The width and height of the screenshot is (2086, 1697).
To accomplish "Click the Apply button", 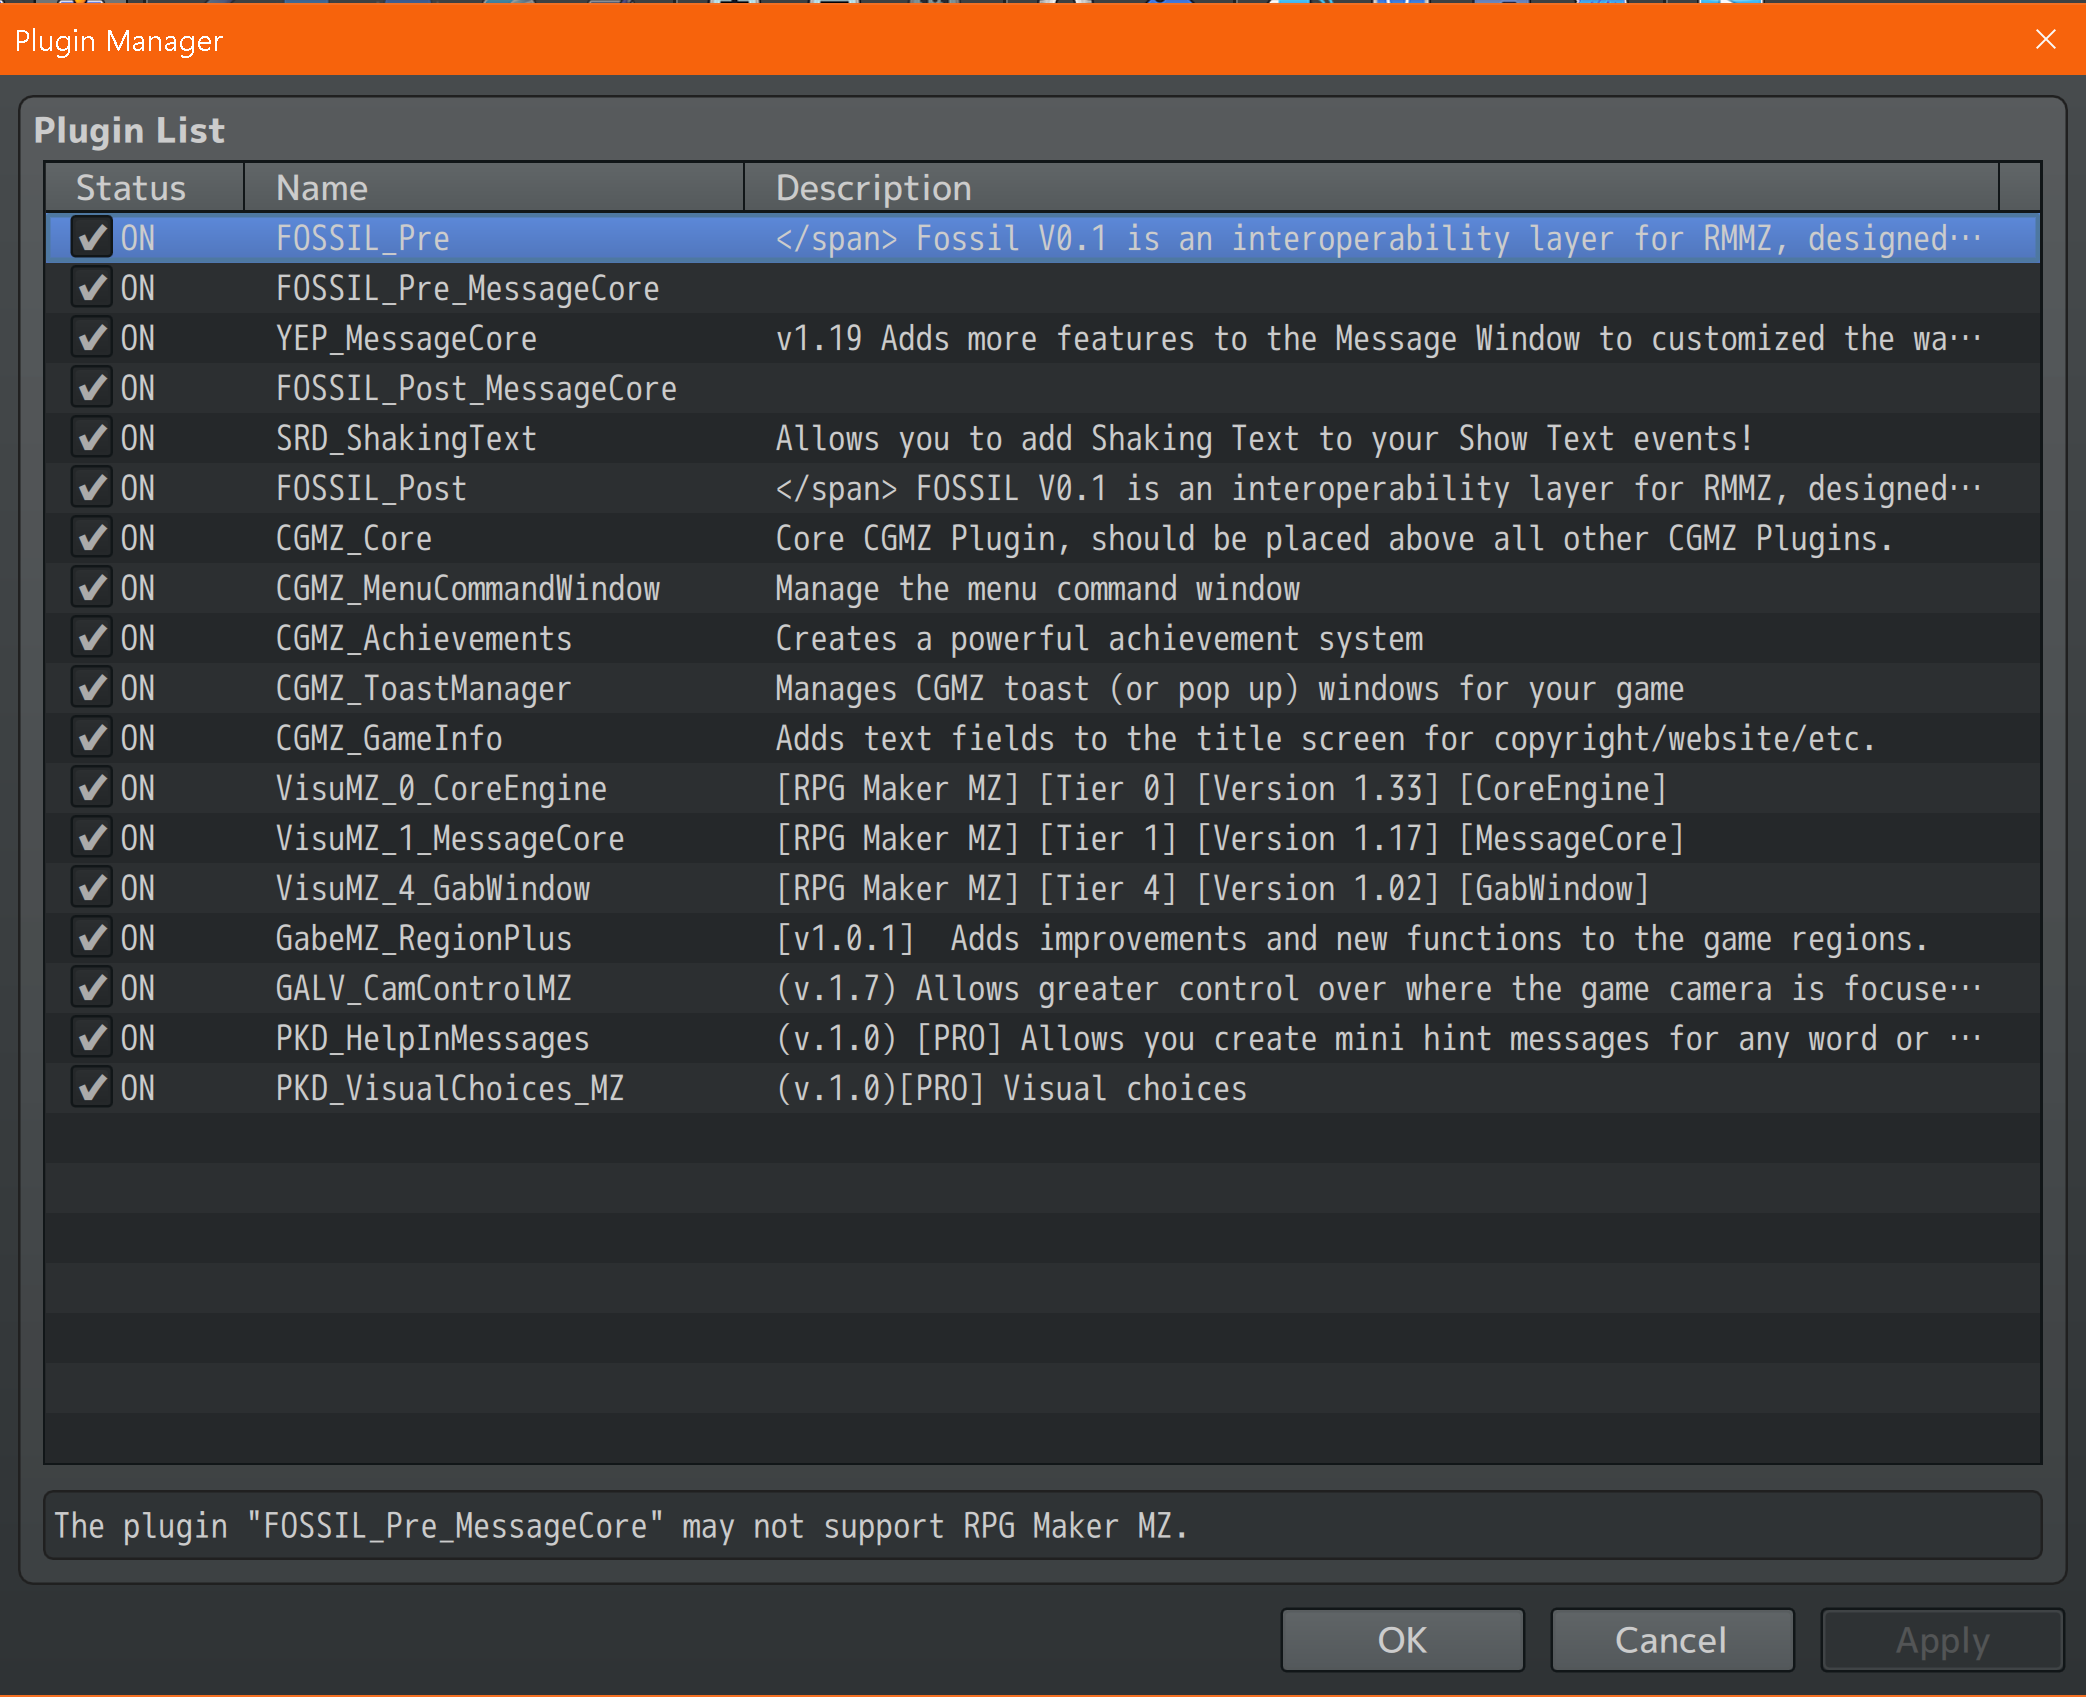I will click(1942, 1640).
